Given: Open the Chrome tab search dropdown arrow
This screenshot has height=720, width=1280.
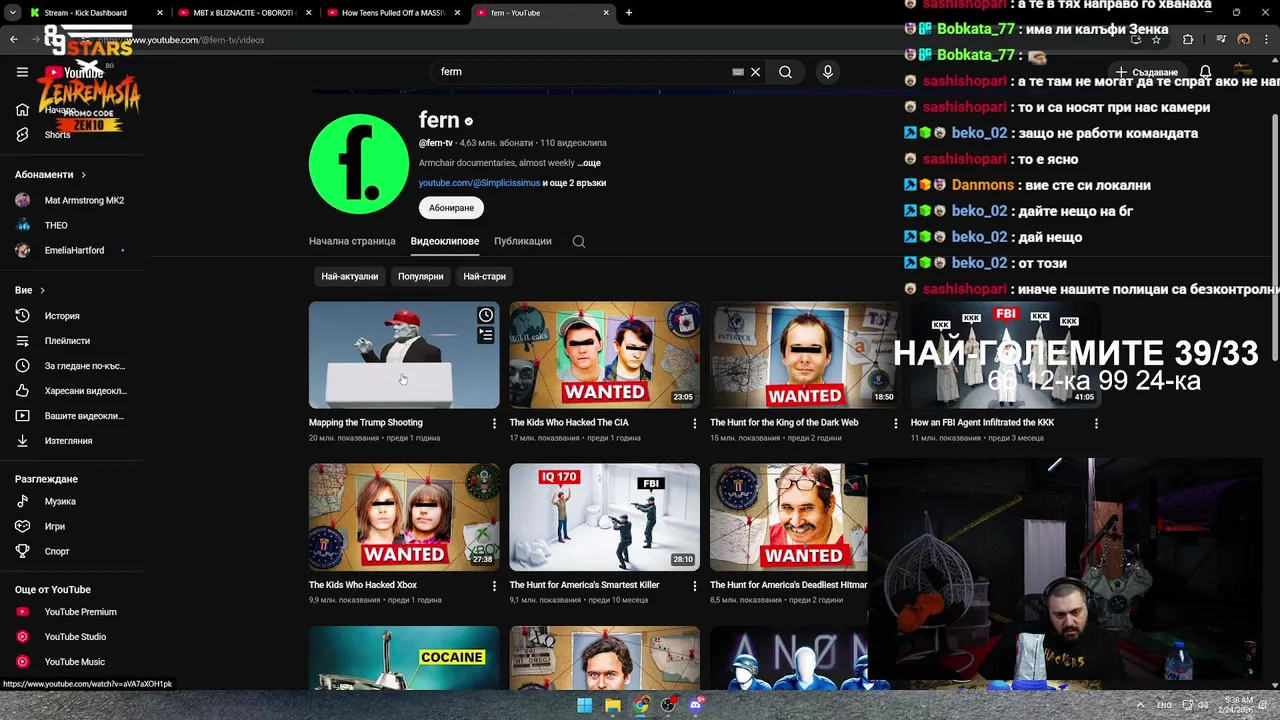Looking at the screenshot, I should [x=13, y=13].
